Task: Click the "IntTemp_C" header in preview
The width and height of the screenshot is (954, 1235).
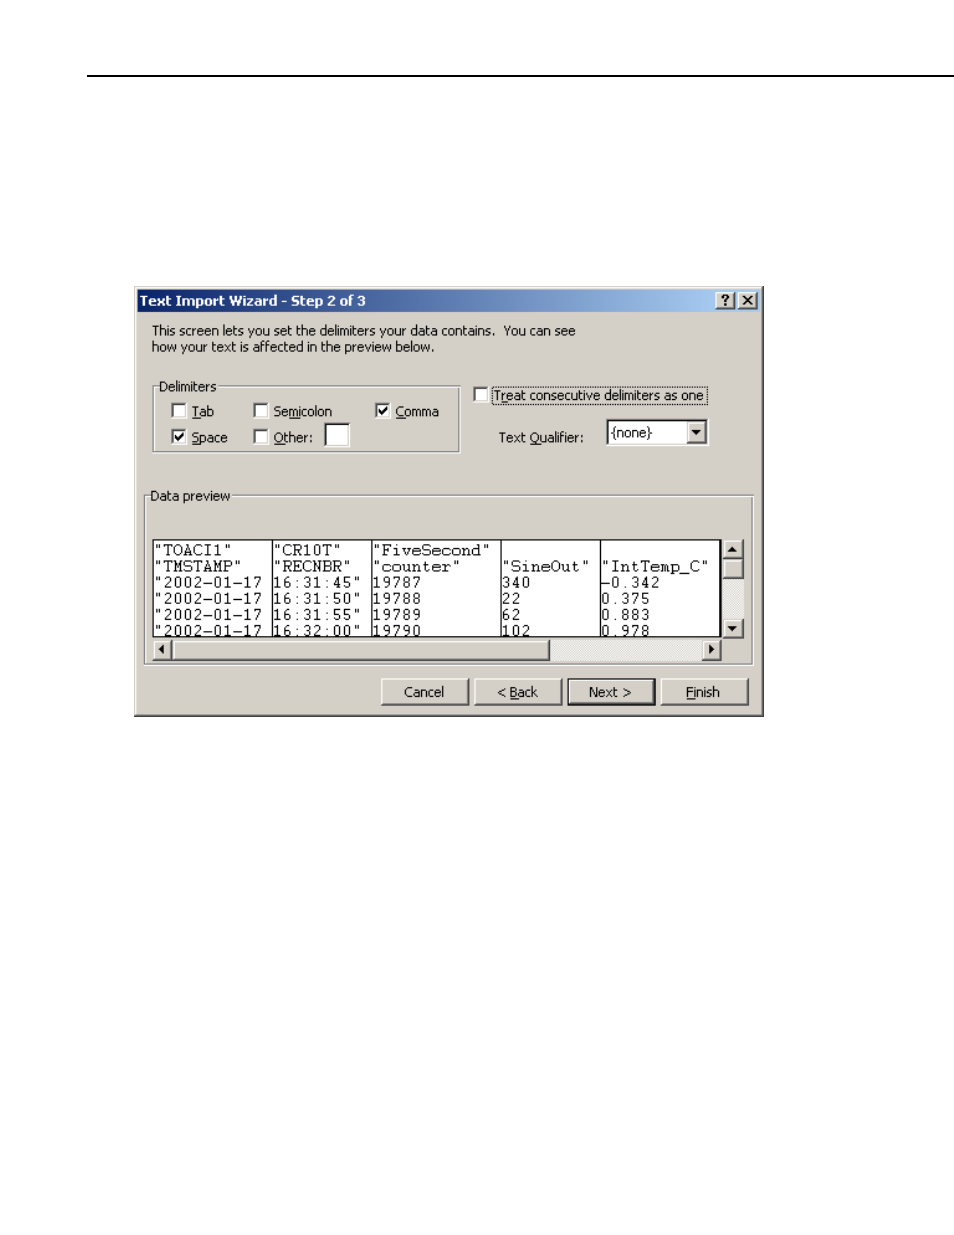Action: [x=655, y=566]
